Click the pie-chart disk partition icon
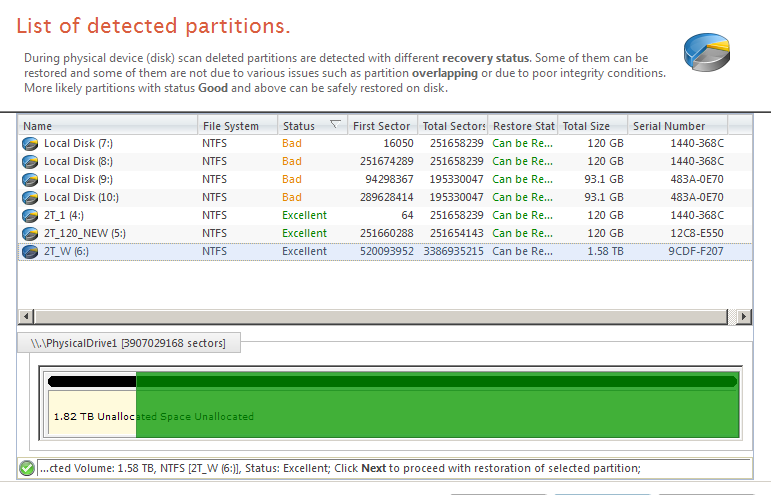This screenshot has height=495, width=771. [707, 52]
